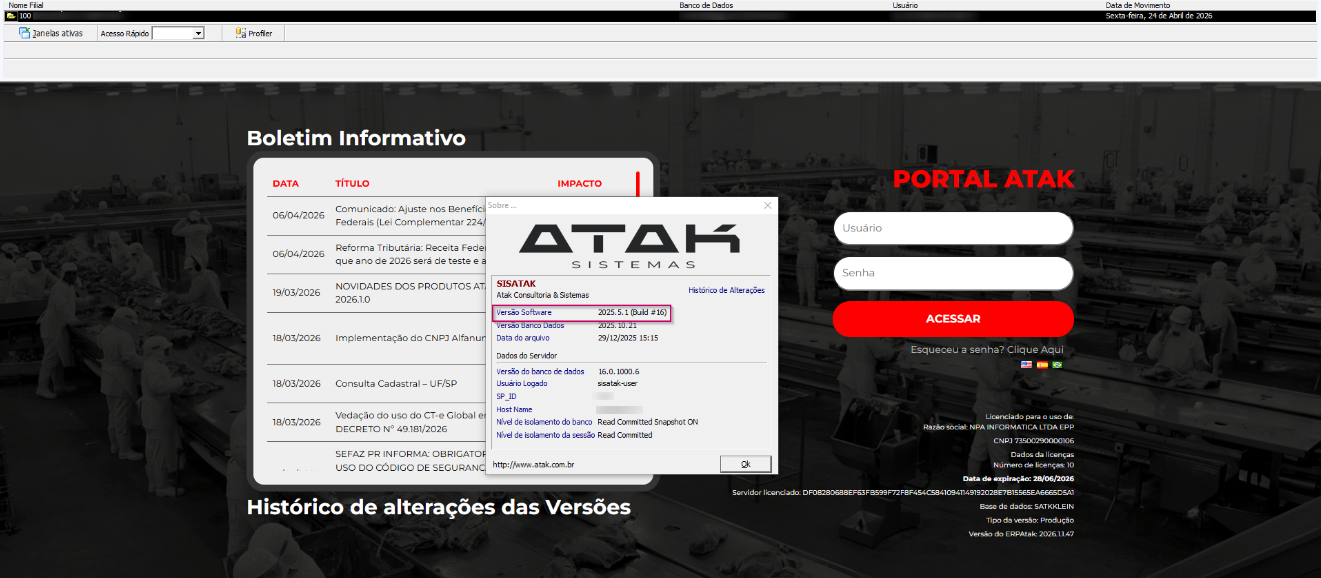Screen dimensions: 1321x578
Task: Click the Ok button in Sobre dialog
Action: (x=745, y=464)
